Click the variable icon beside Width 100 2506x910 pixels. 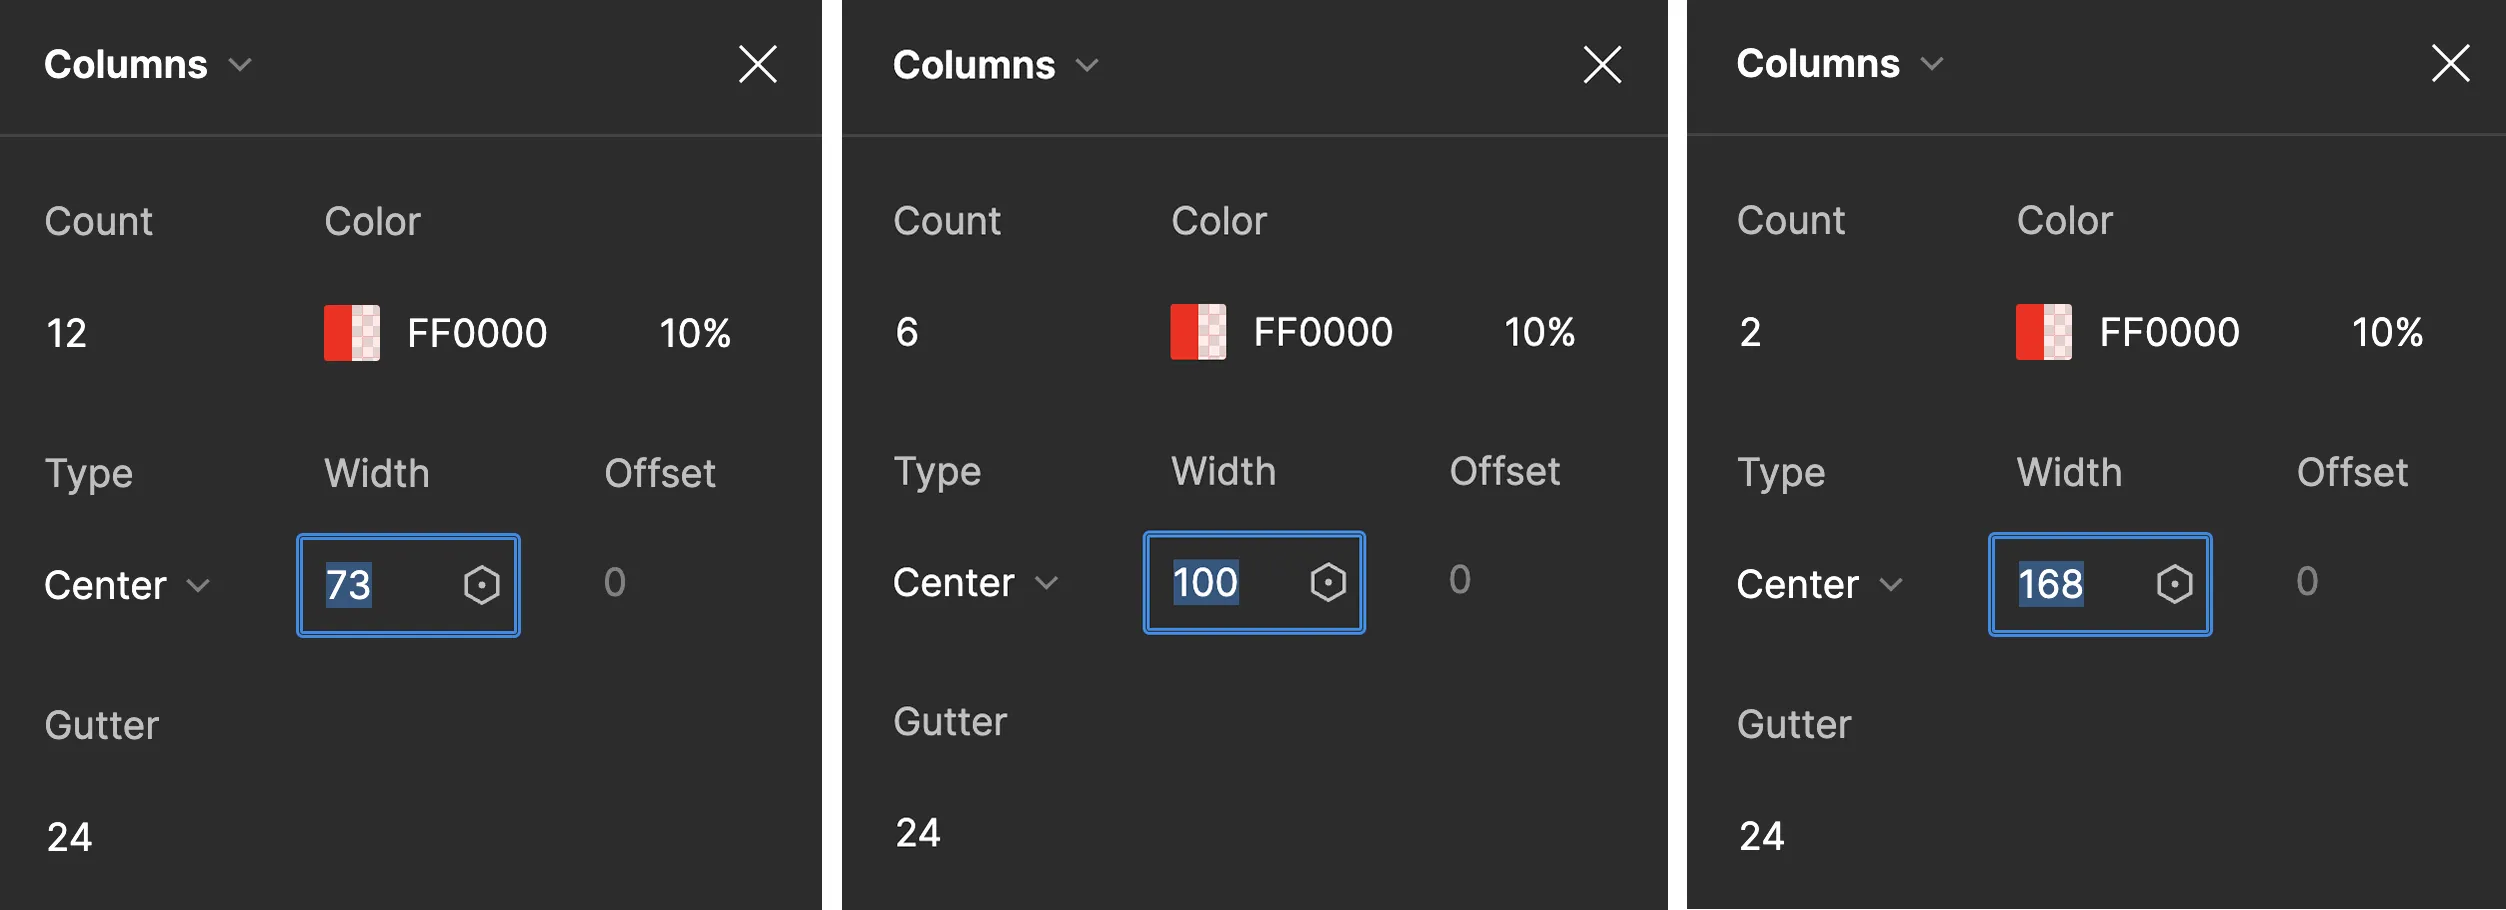pos(1328,582)
